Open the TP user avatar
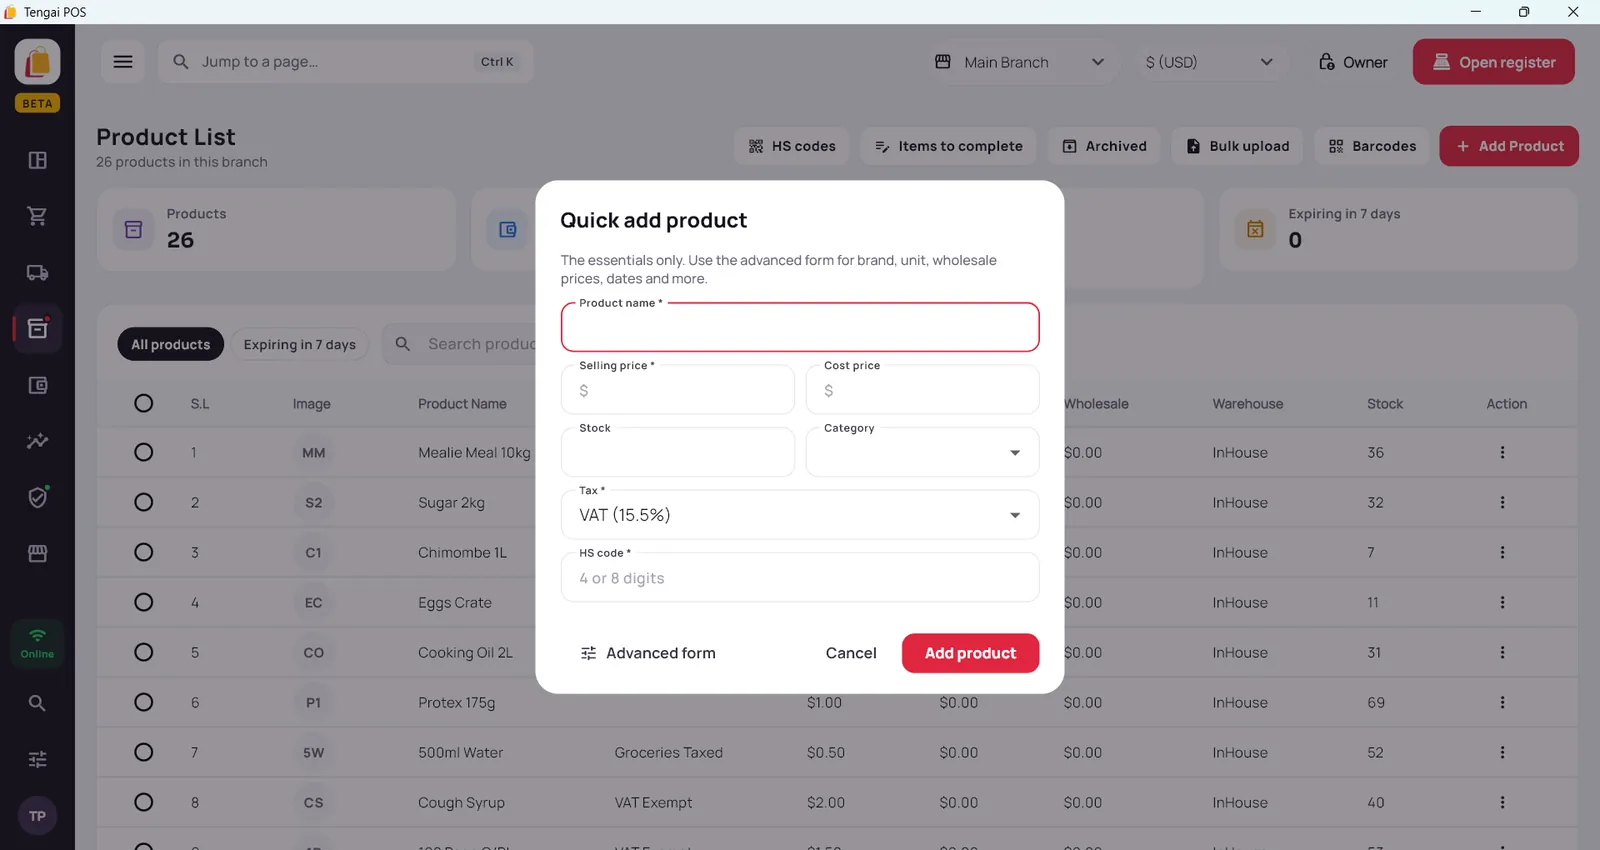The height and width of the screenshot is (850, 1600). pyautogui.click(x=37, y=816)
